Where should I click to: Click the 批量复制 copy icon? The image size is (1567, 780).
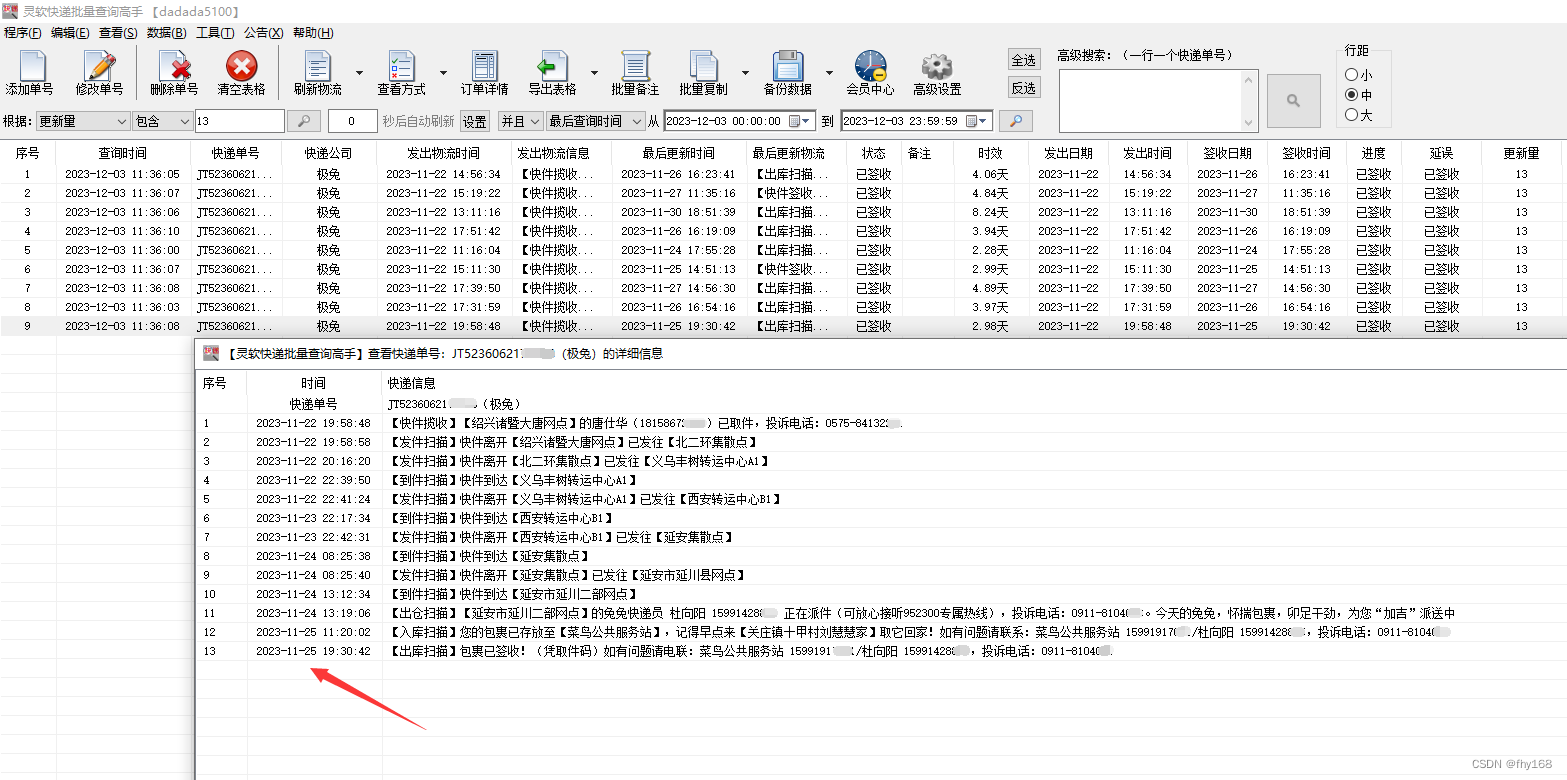click(703, 67)
